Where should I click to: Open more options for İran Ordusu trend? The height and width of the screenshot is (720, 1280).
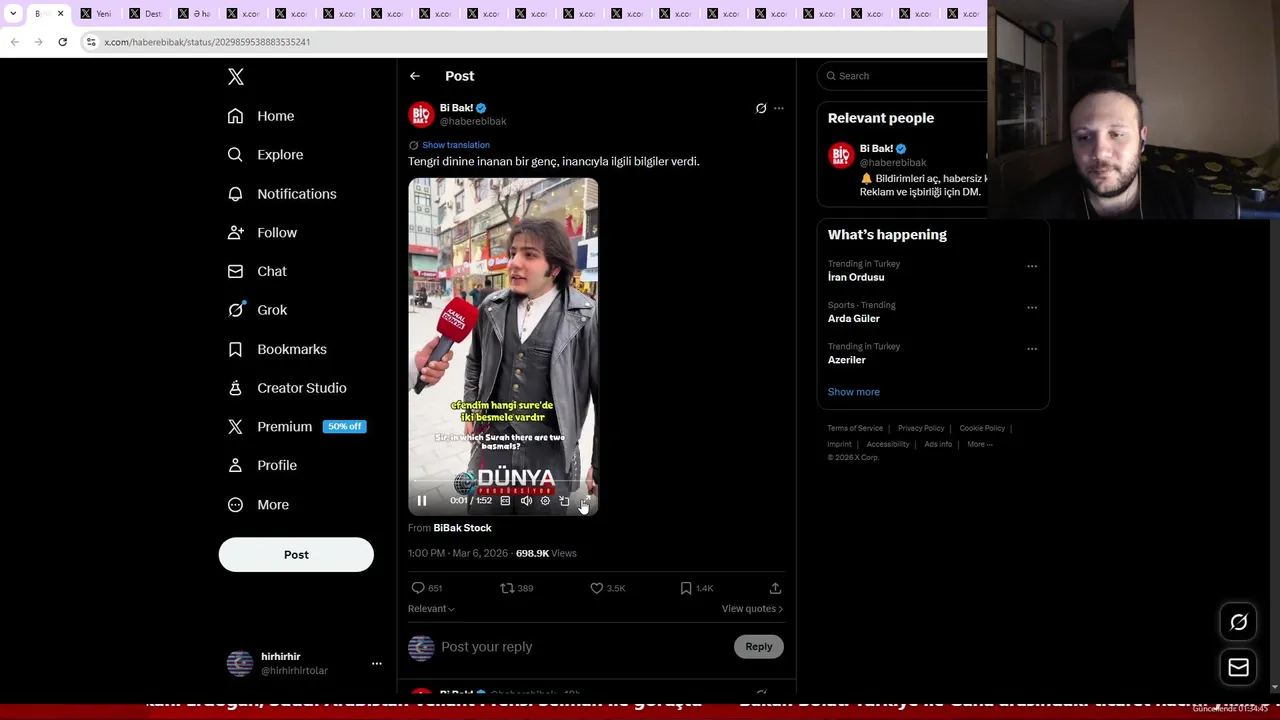coord(1032,266)
